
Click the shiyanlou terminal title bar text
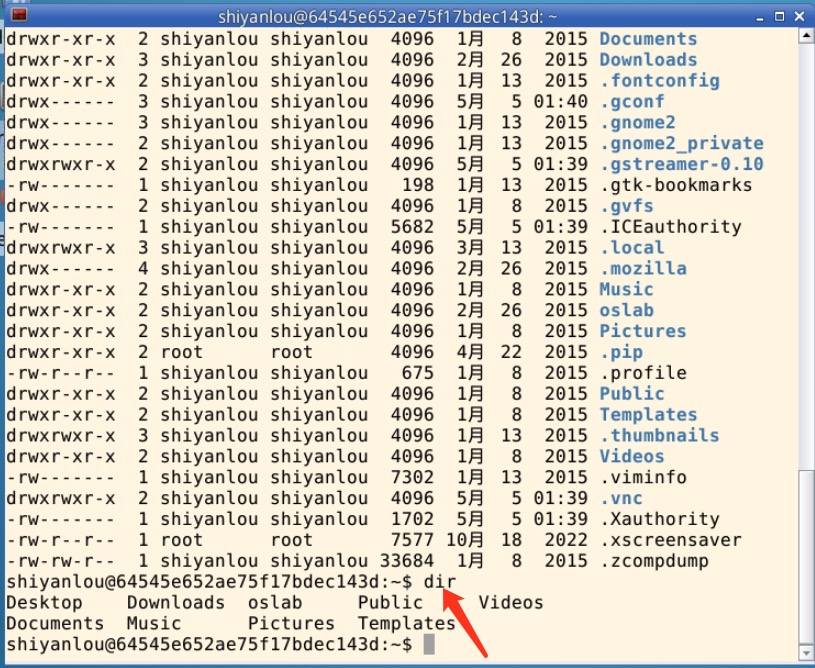tap(389, 16)
